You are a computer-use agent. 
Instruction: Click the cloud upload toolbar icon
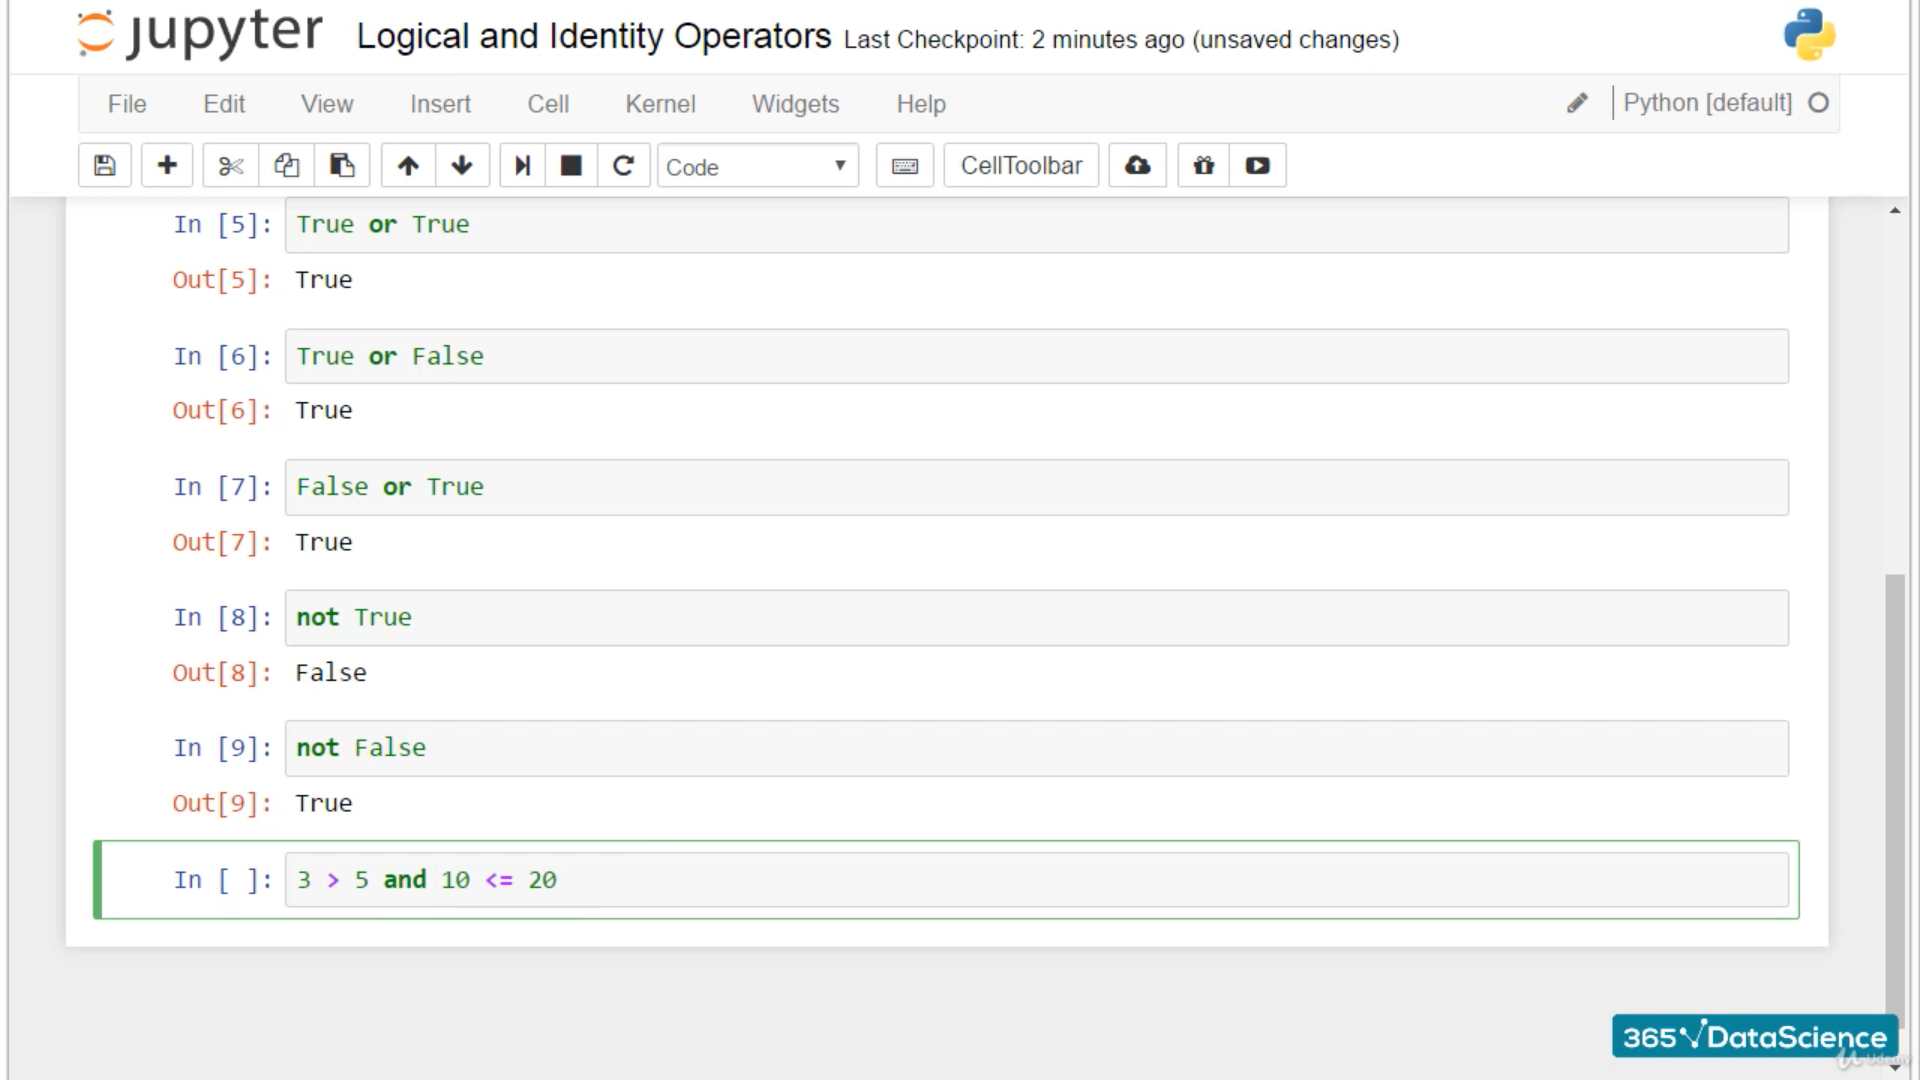[1138, 166]
